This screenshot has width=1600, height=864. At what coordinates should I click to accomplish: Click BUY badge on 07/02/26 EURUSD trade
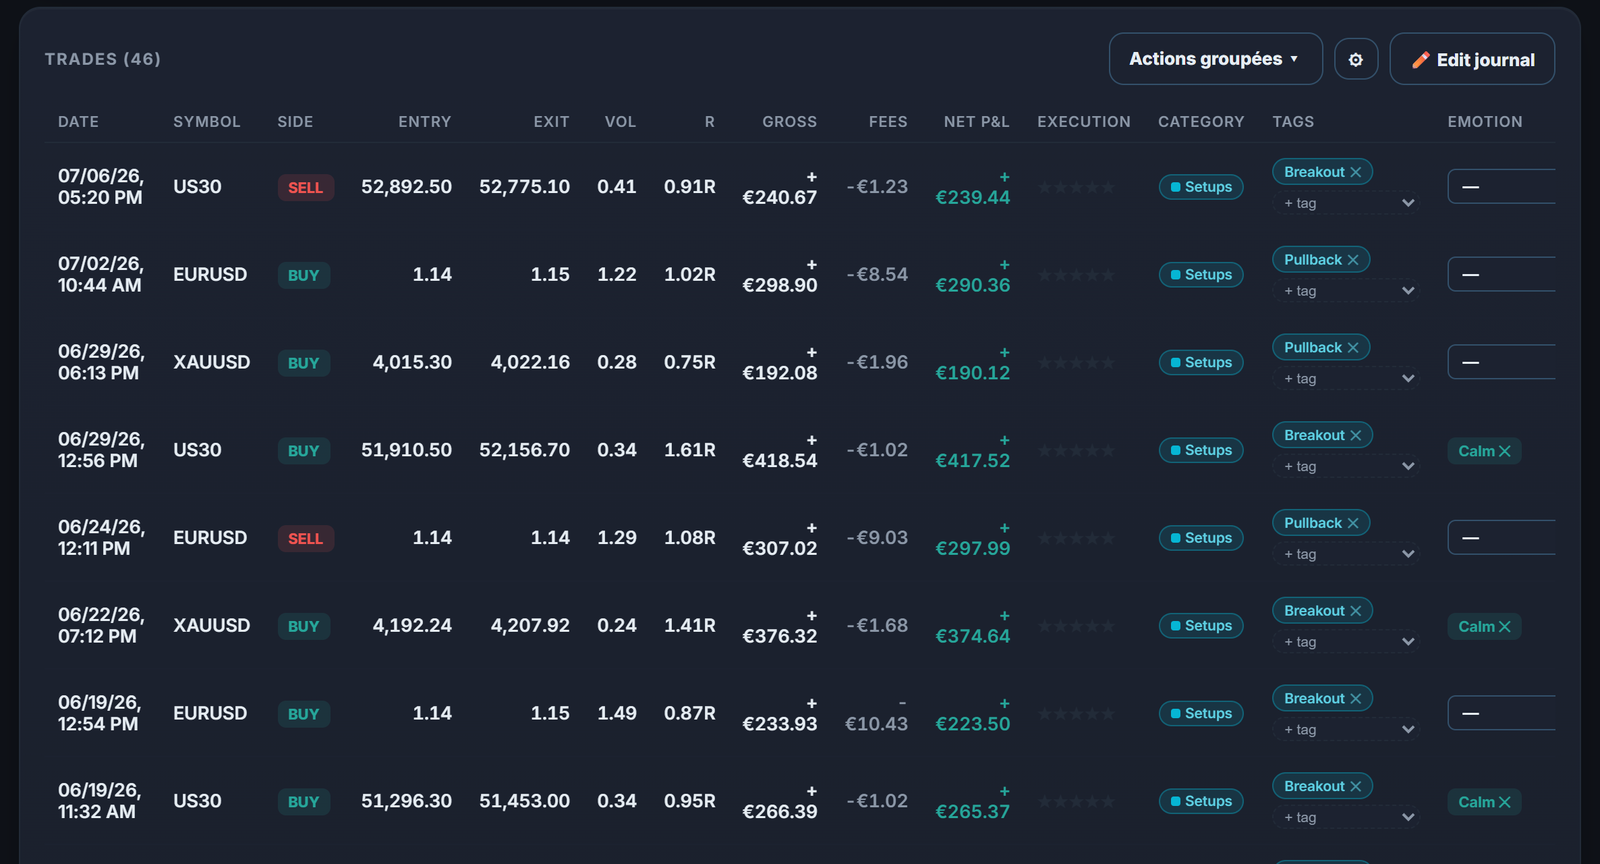pos(304,276)
